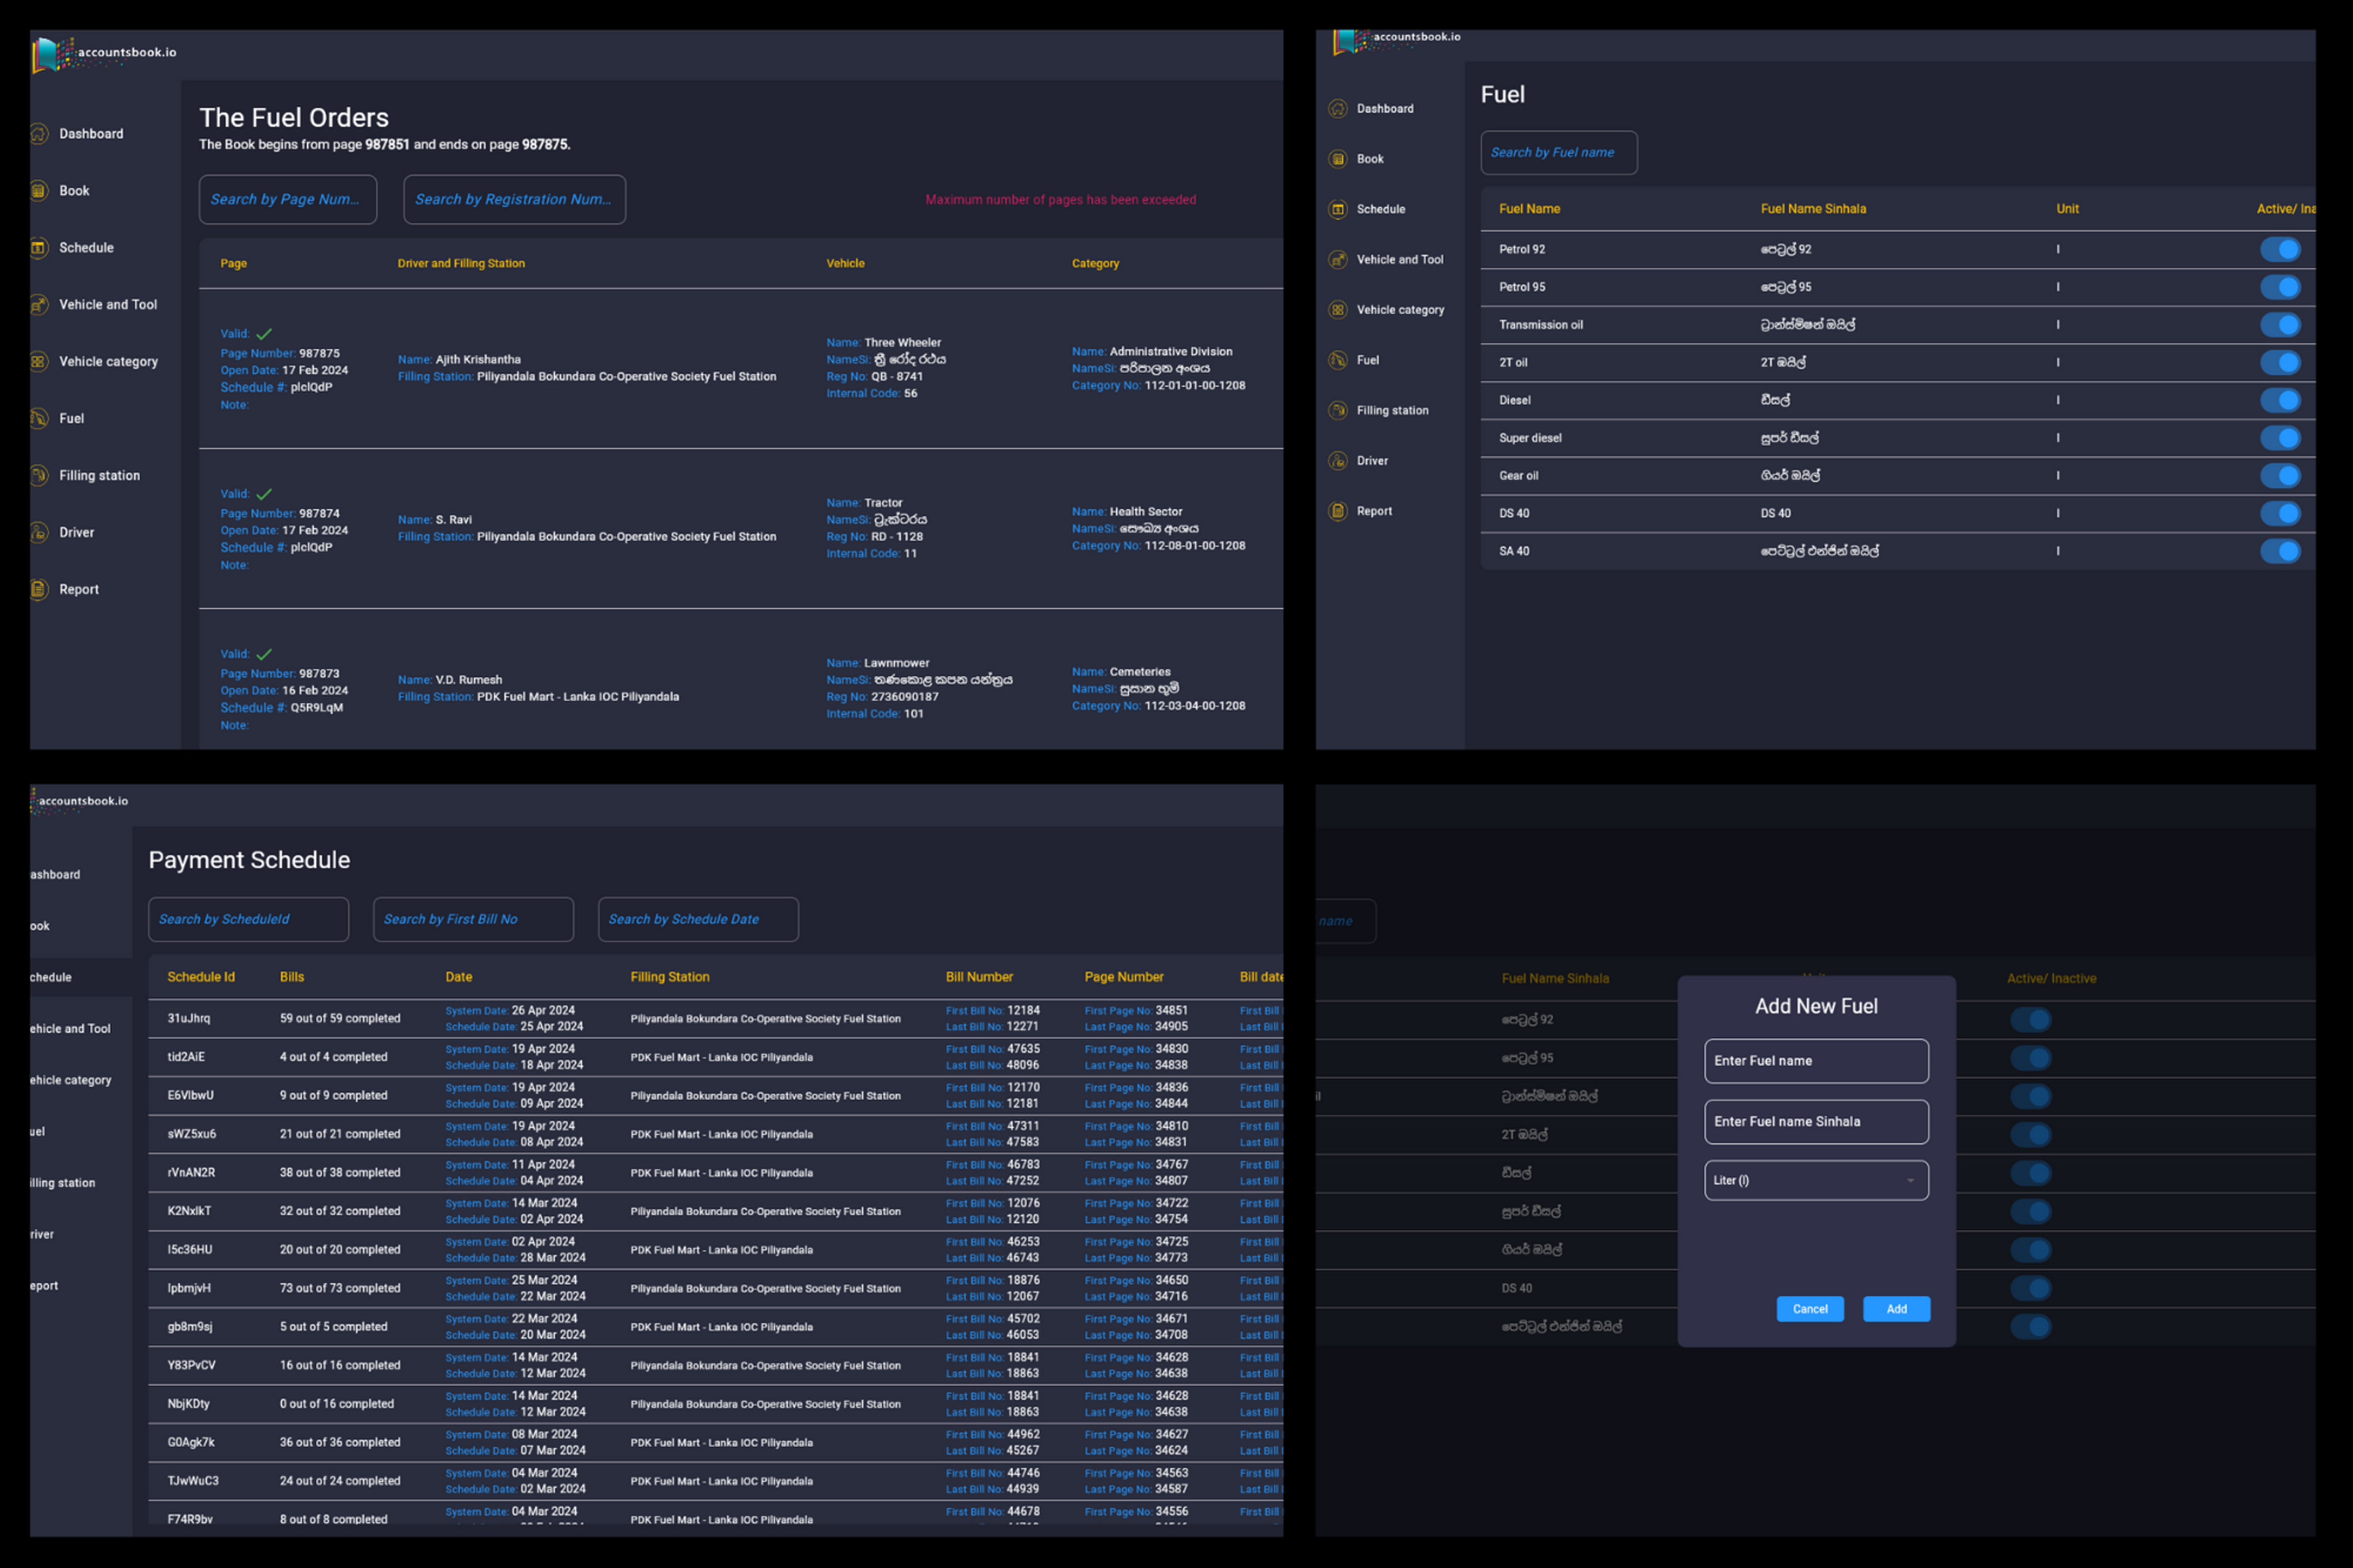Toggle Super diesel active switch
Viewport: 2353px width, 1568px height.
click(2281, 438)
